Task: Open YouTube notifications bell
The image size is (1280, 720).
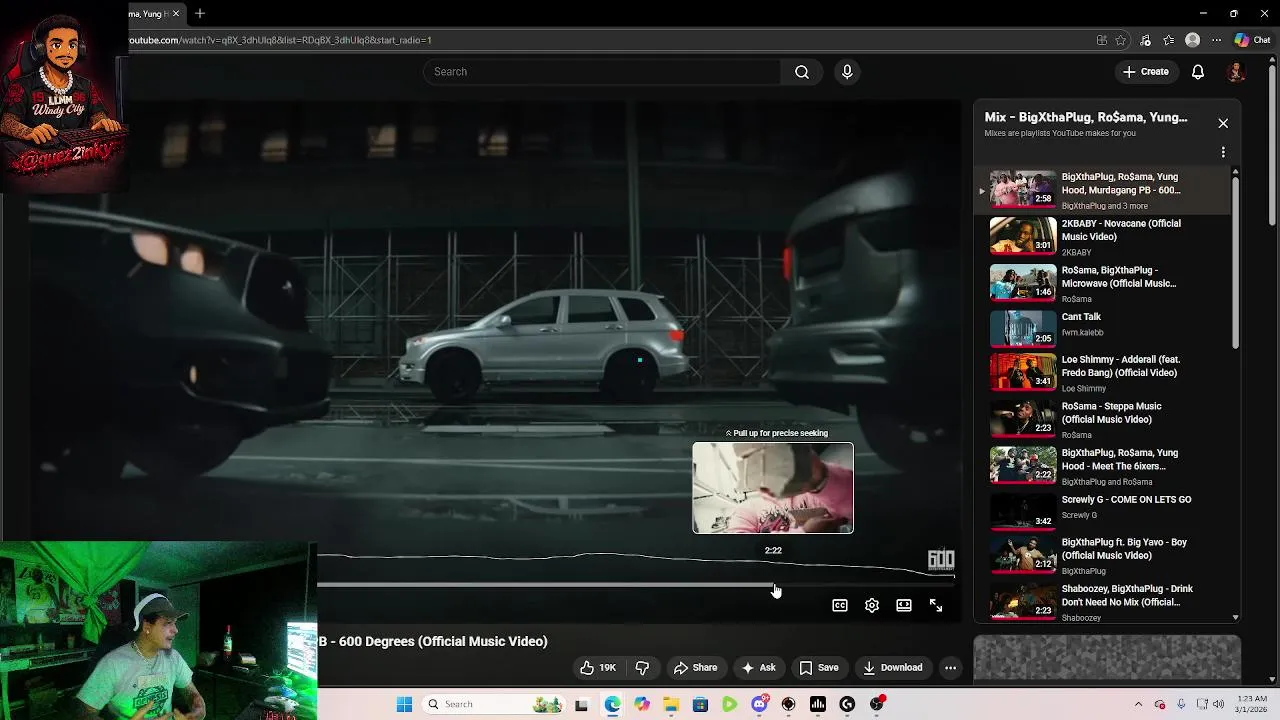Action: pyautogui.click(x=1197, y=72)
